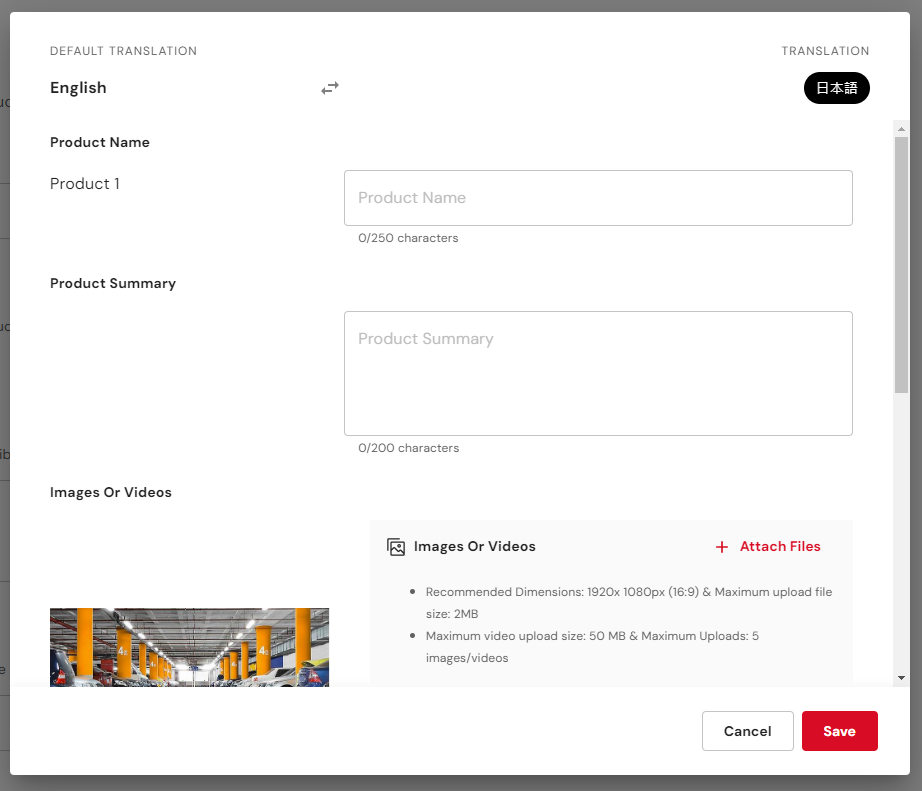The width and height of the screenshot is (922, 791).
Task: Click the picture icon beside Images Or Videos
Action: coord(396,547)
